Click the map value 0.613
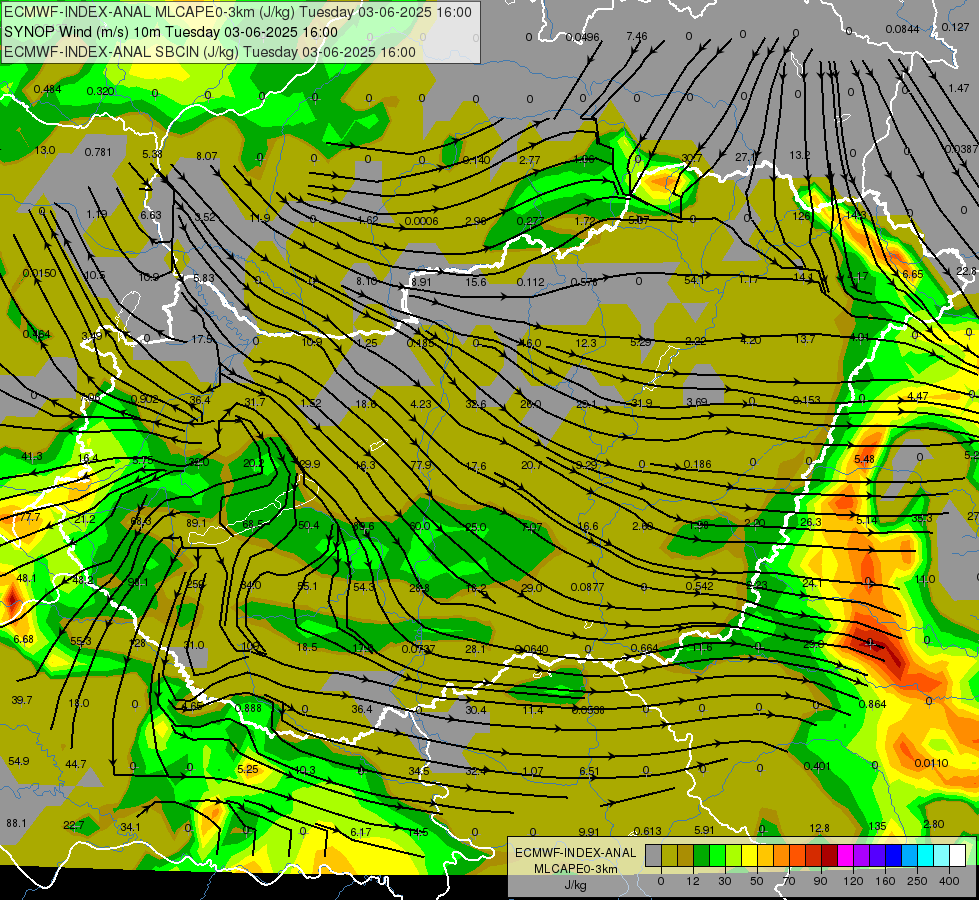979x900 pixels. (x=647, y=831)
